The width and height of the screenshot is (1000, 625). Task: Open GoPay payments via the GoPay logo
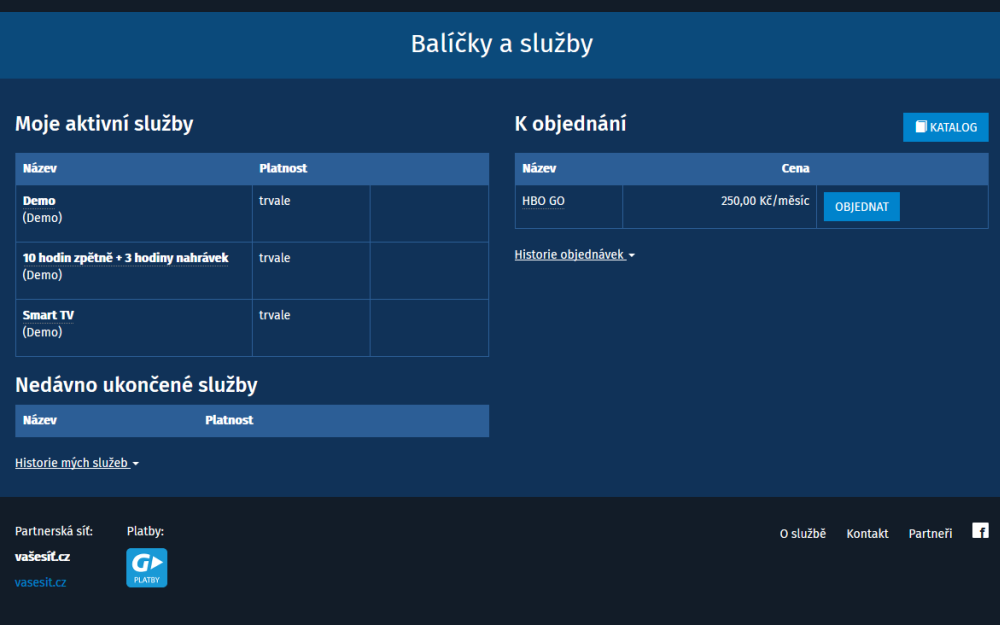coord(146,567)
